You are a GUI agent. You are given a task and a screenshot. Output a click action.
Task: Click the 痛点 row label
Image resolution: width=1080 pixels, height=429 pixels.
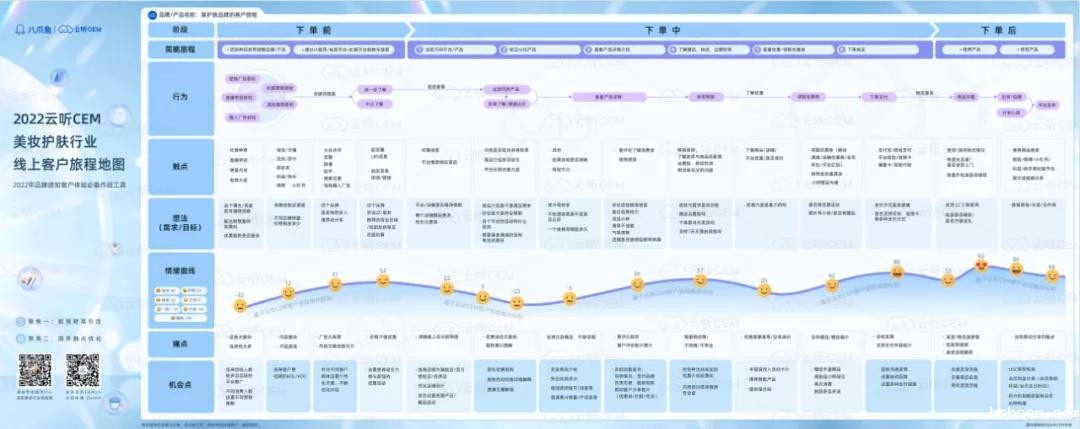tap(174, 342)
